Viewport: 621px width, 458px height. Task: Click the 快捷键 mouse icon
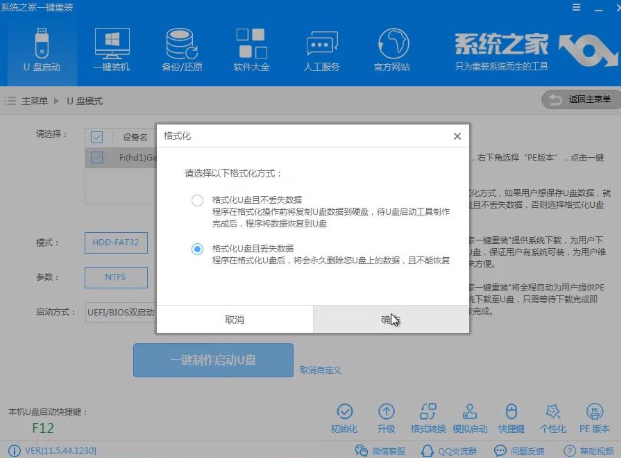tap(510, 418)
